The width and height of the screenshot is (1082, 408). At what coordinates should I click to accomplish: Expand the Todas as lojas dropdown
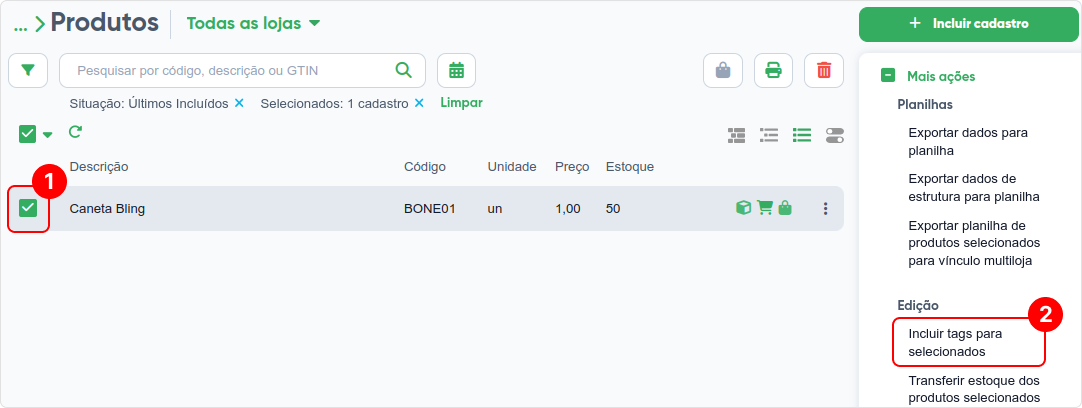pyautogui.click(x=253, y=23)
